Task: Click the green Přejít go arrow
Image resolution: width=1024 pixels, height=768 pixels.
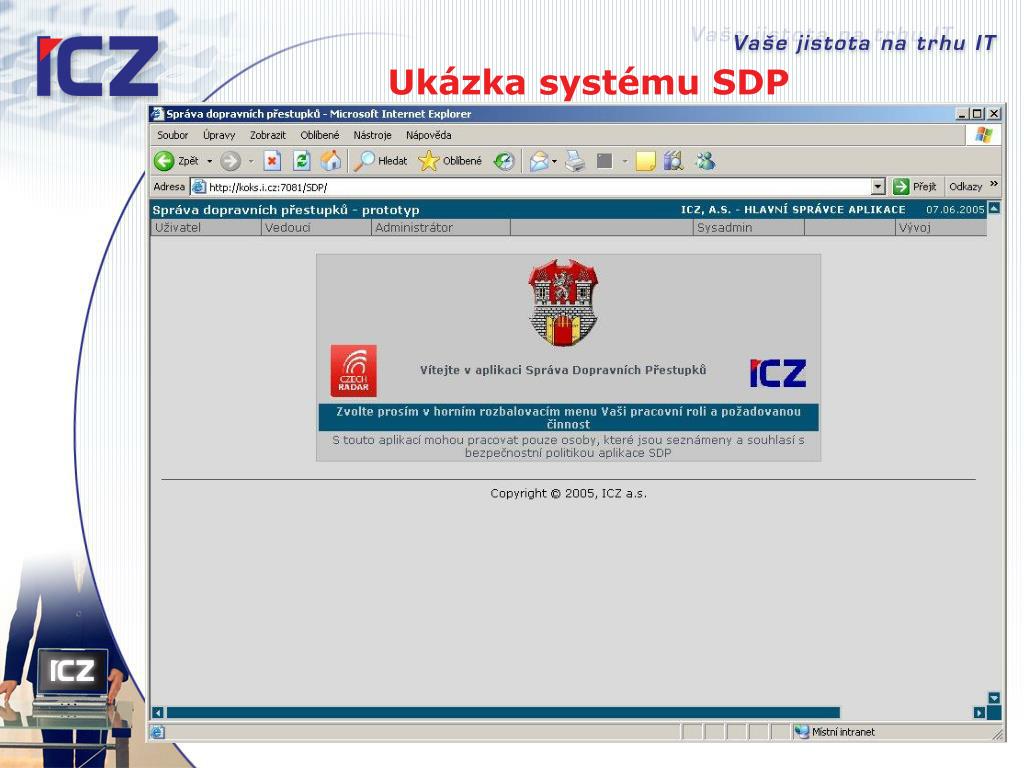Action: (x=901, y=187)
